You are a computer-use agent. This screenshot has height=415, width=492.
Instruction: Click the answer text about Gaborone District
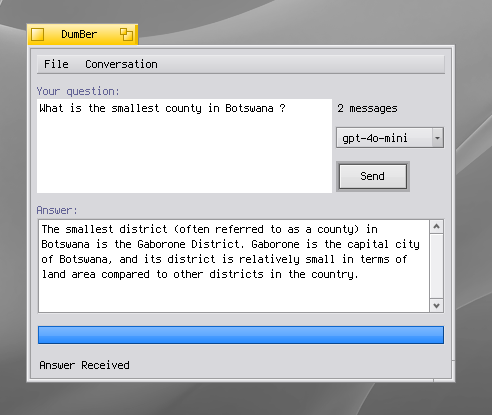click(x=231, y=252)
